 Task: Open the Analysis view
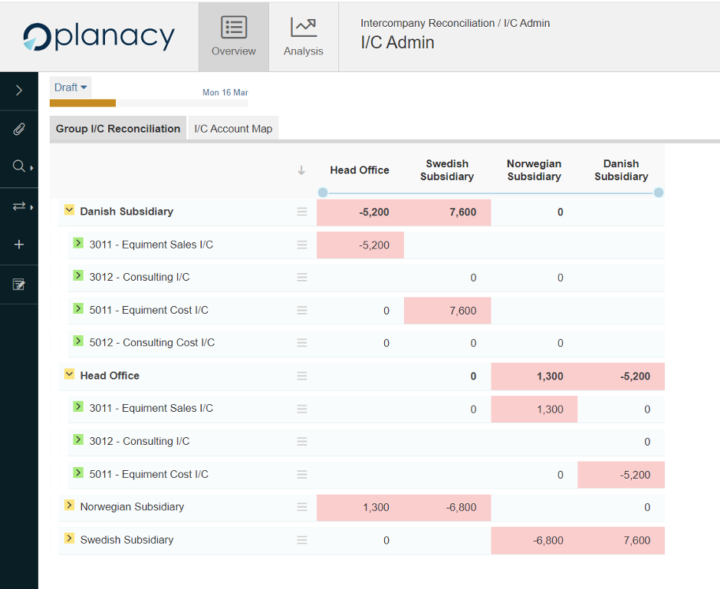pyautogui.click(x=303, y=36)
